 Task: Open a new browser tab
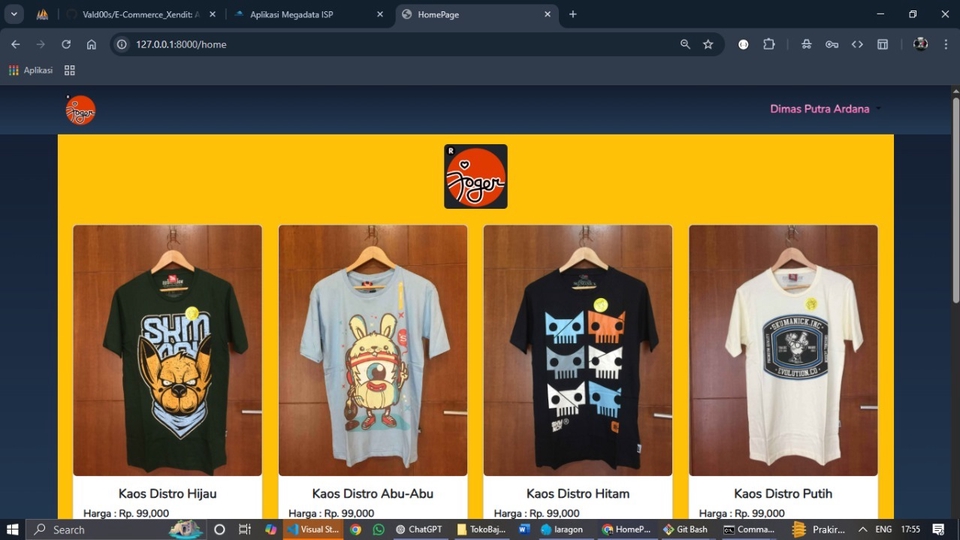tap(572, 14)
